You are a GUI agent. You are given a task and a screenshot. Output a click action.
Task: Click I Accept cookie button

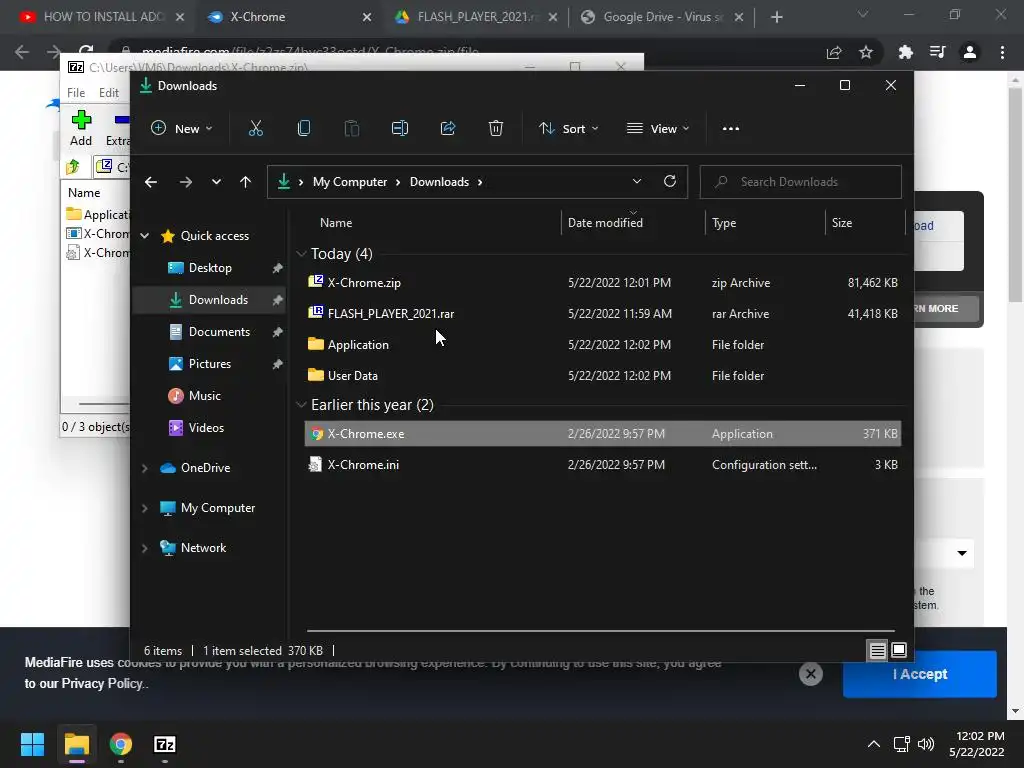coord(920,674)
